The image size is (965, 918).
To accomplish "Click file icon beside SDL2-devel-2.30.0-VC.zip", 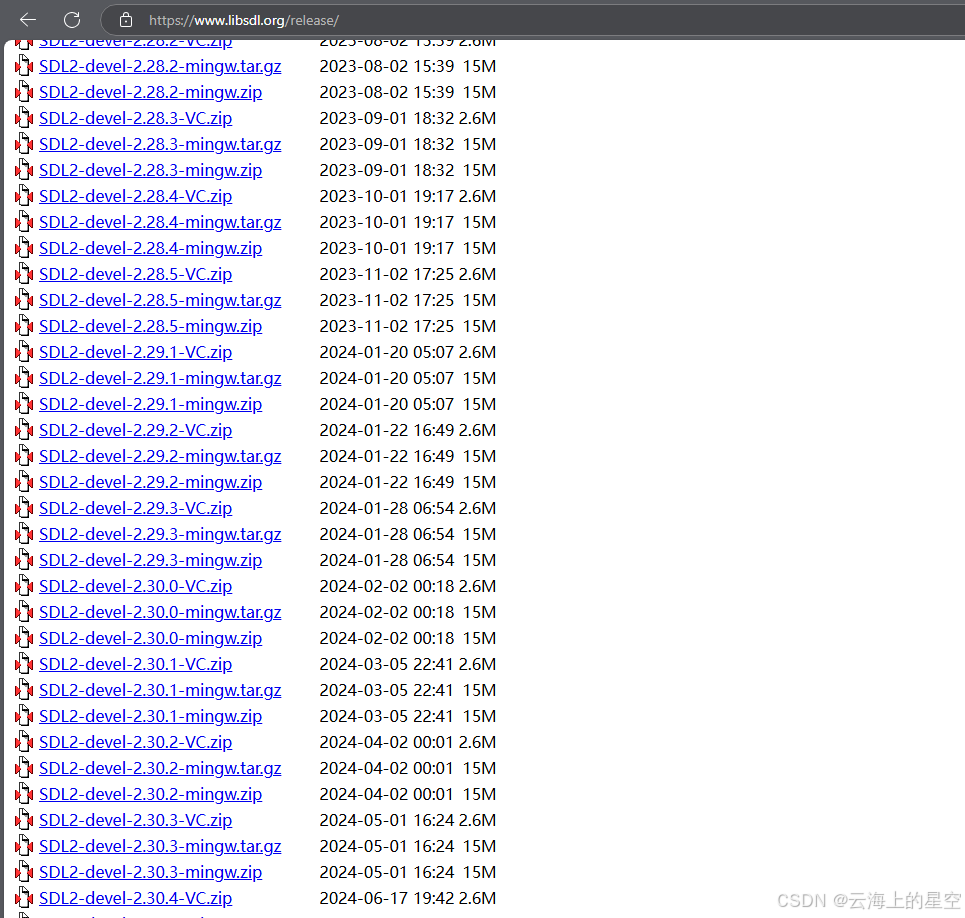I will [24, 585].
